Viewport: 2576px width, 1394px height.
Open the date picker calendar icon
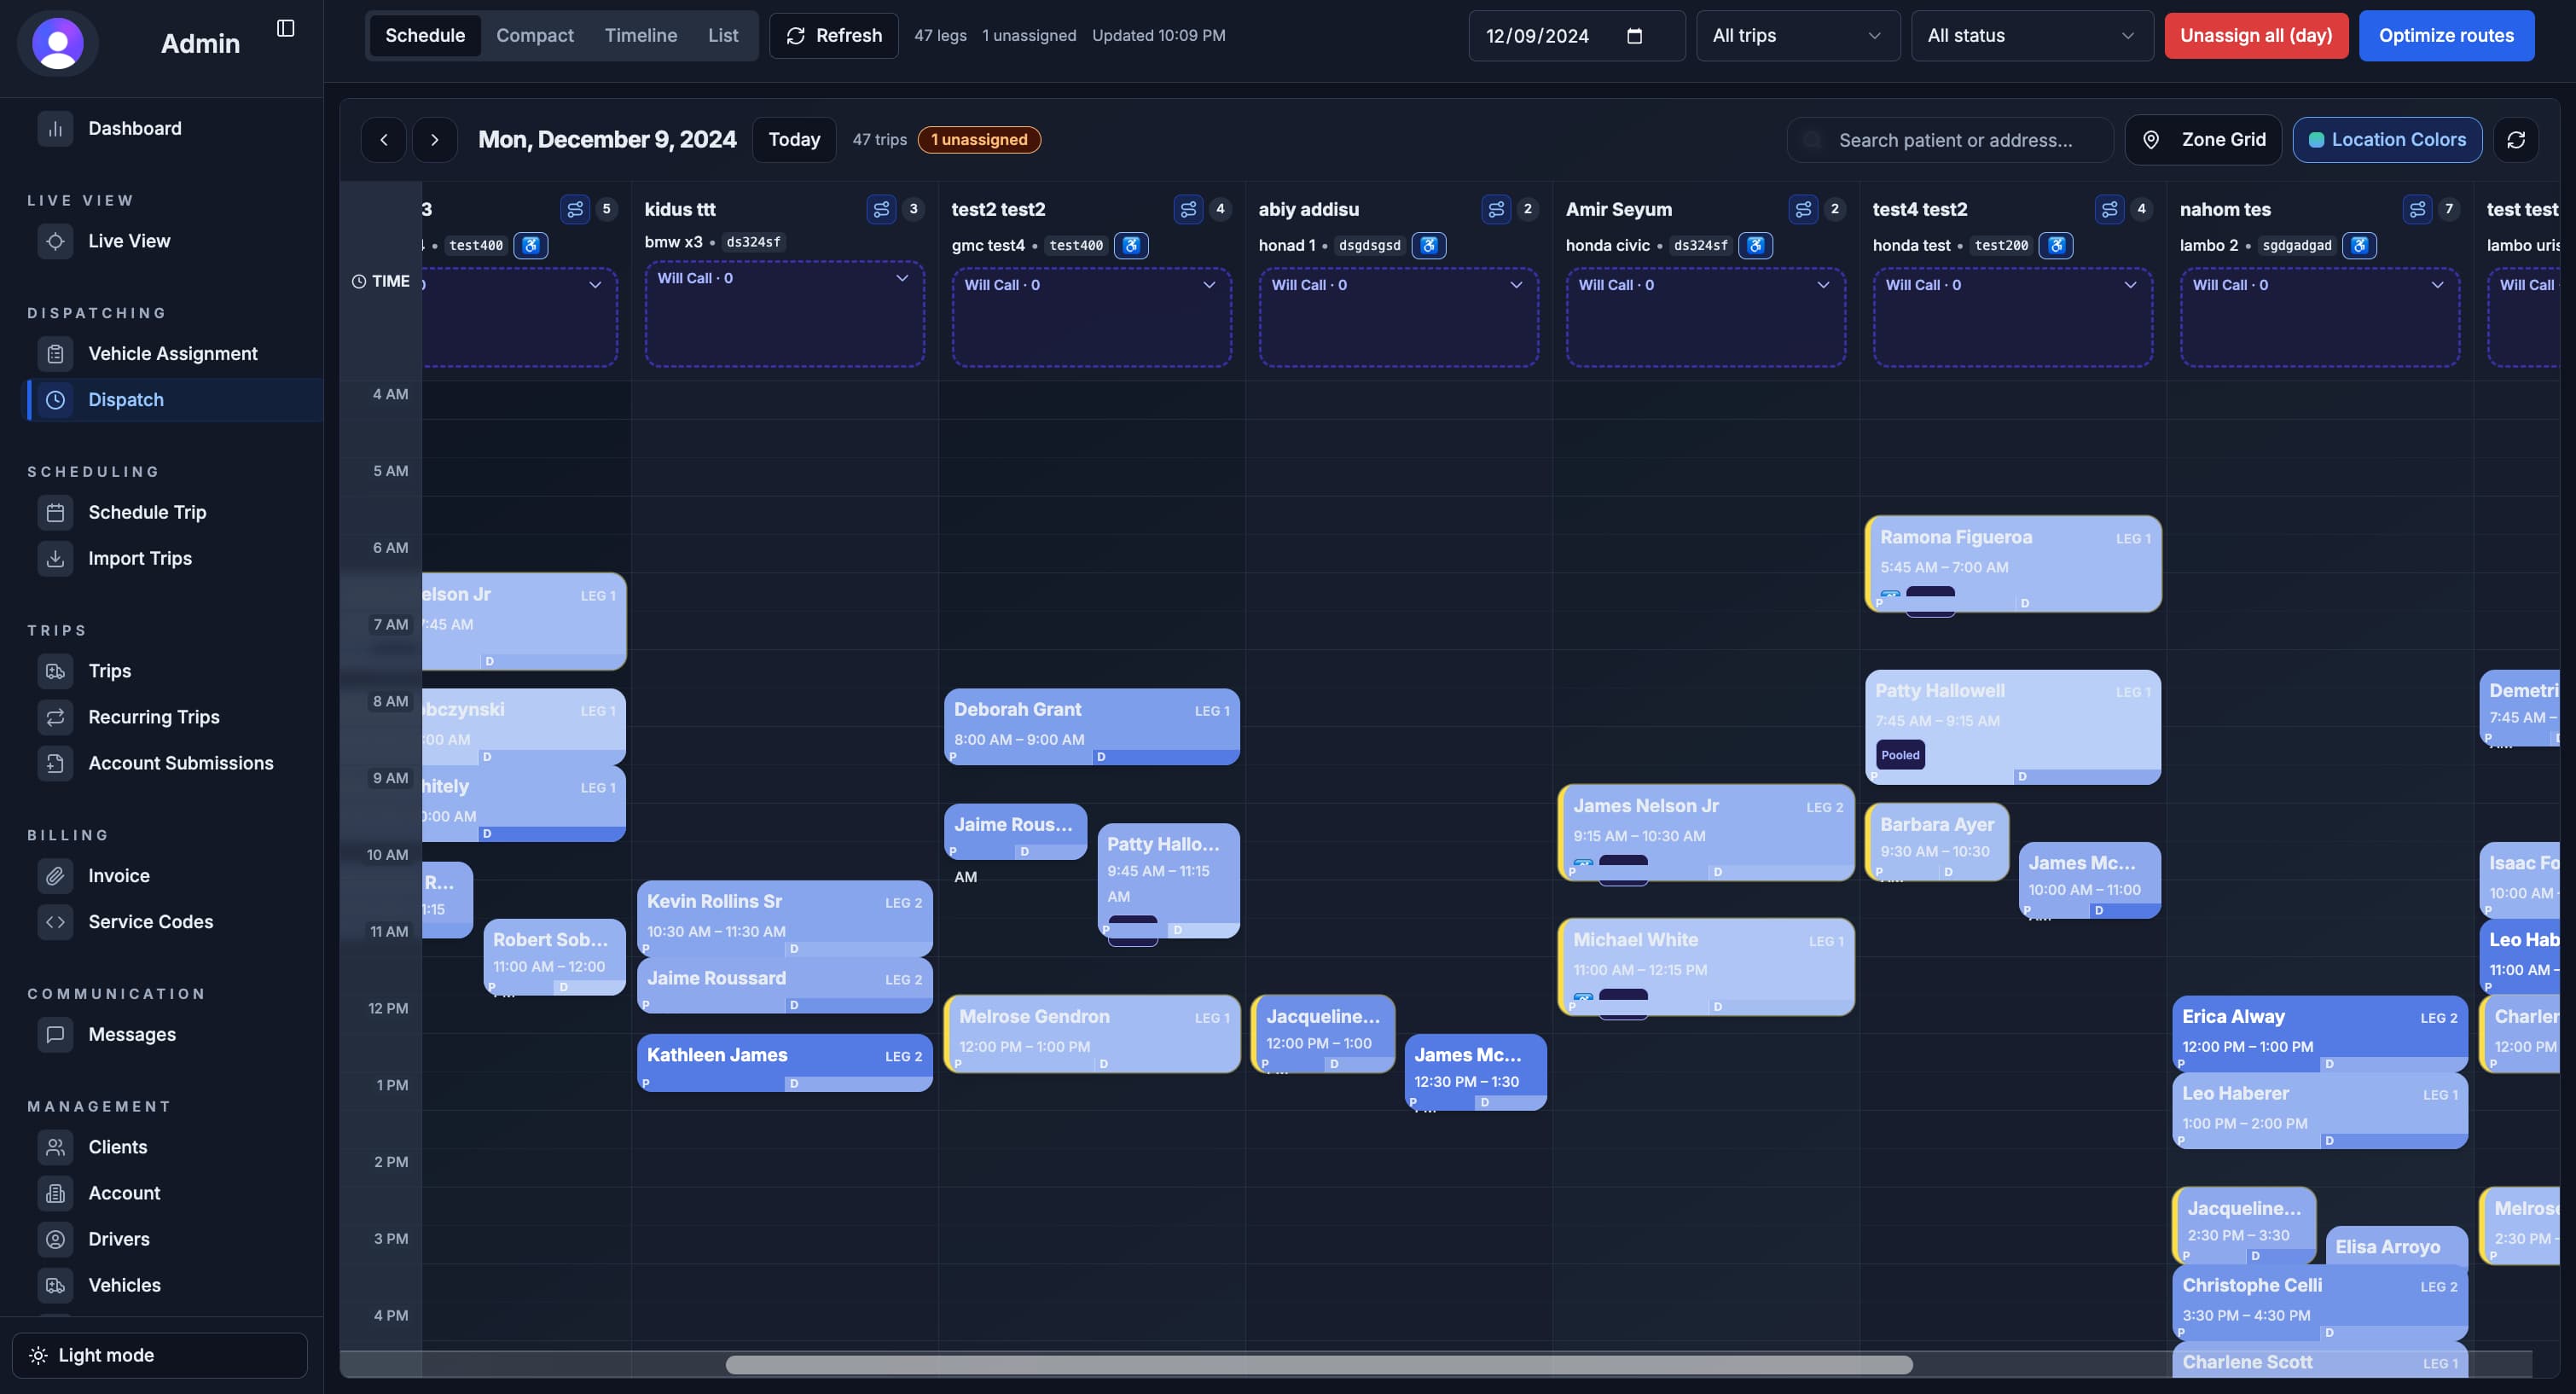click(x=1635, y=36)
